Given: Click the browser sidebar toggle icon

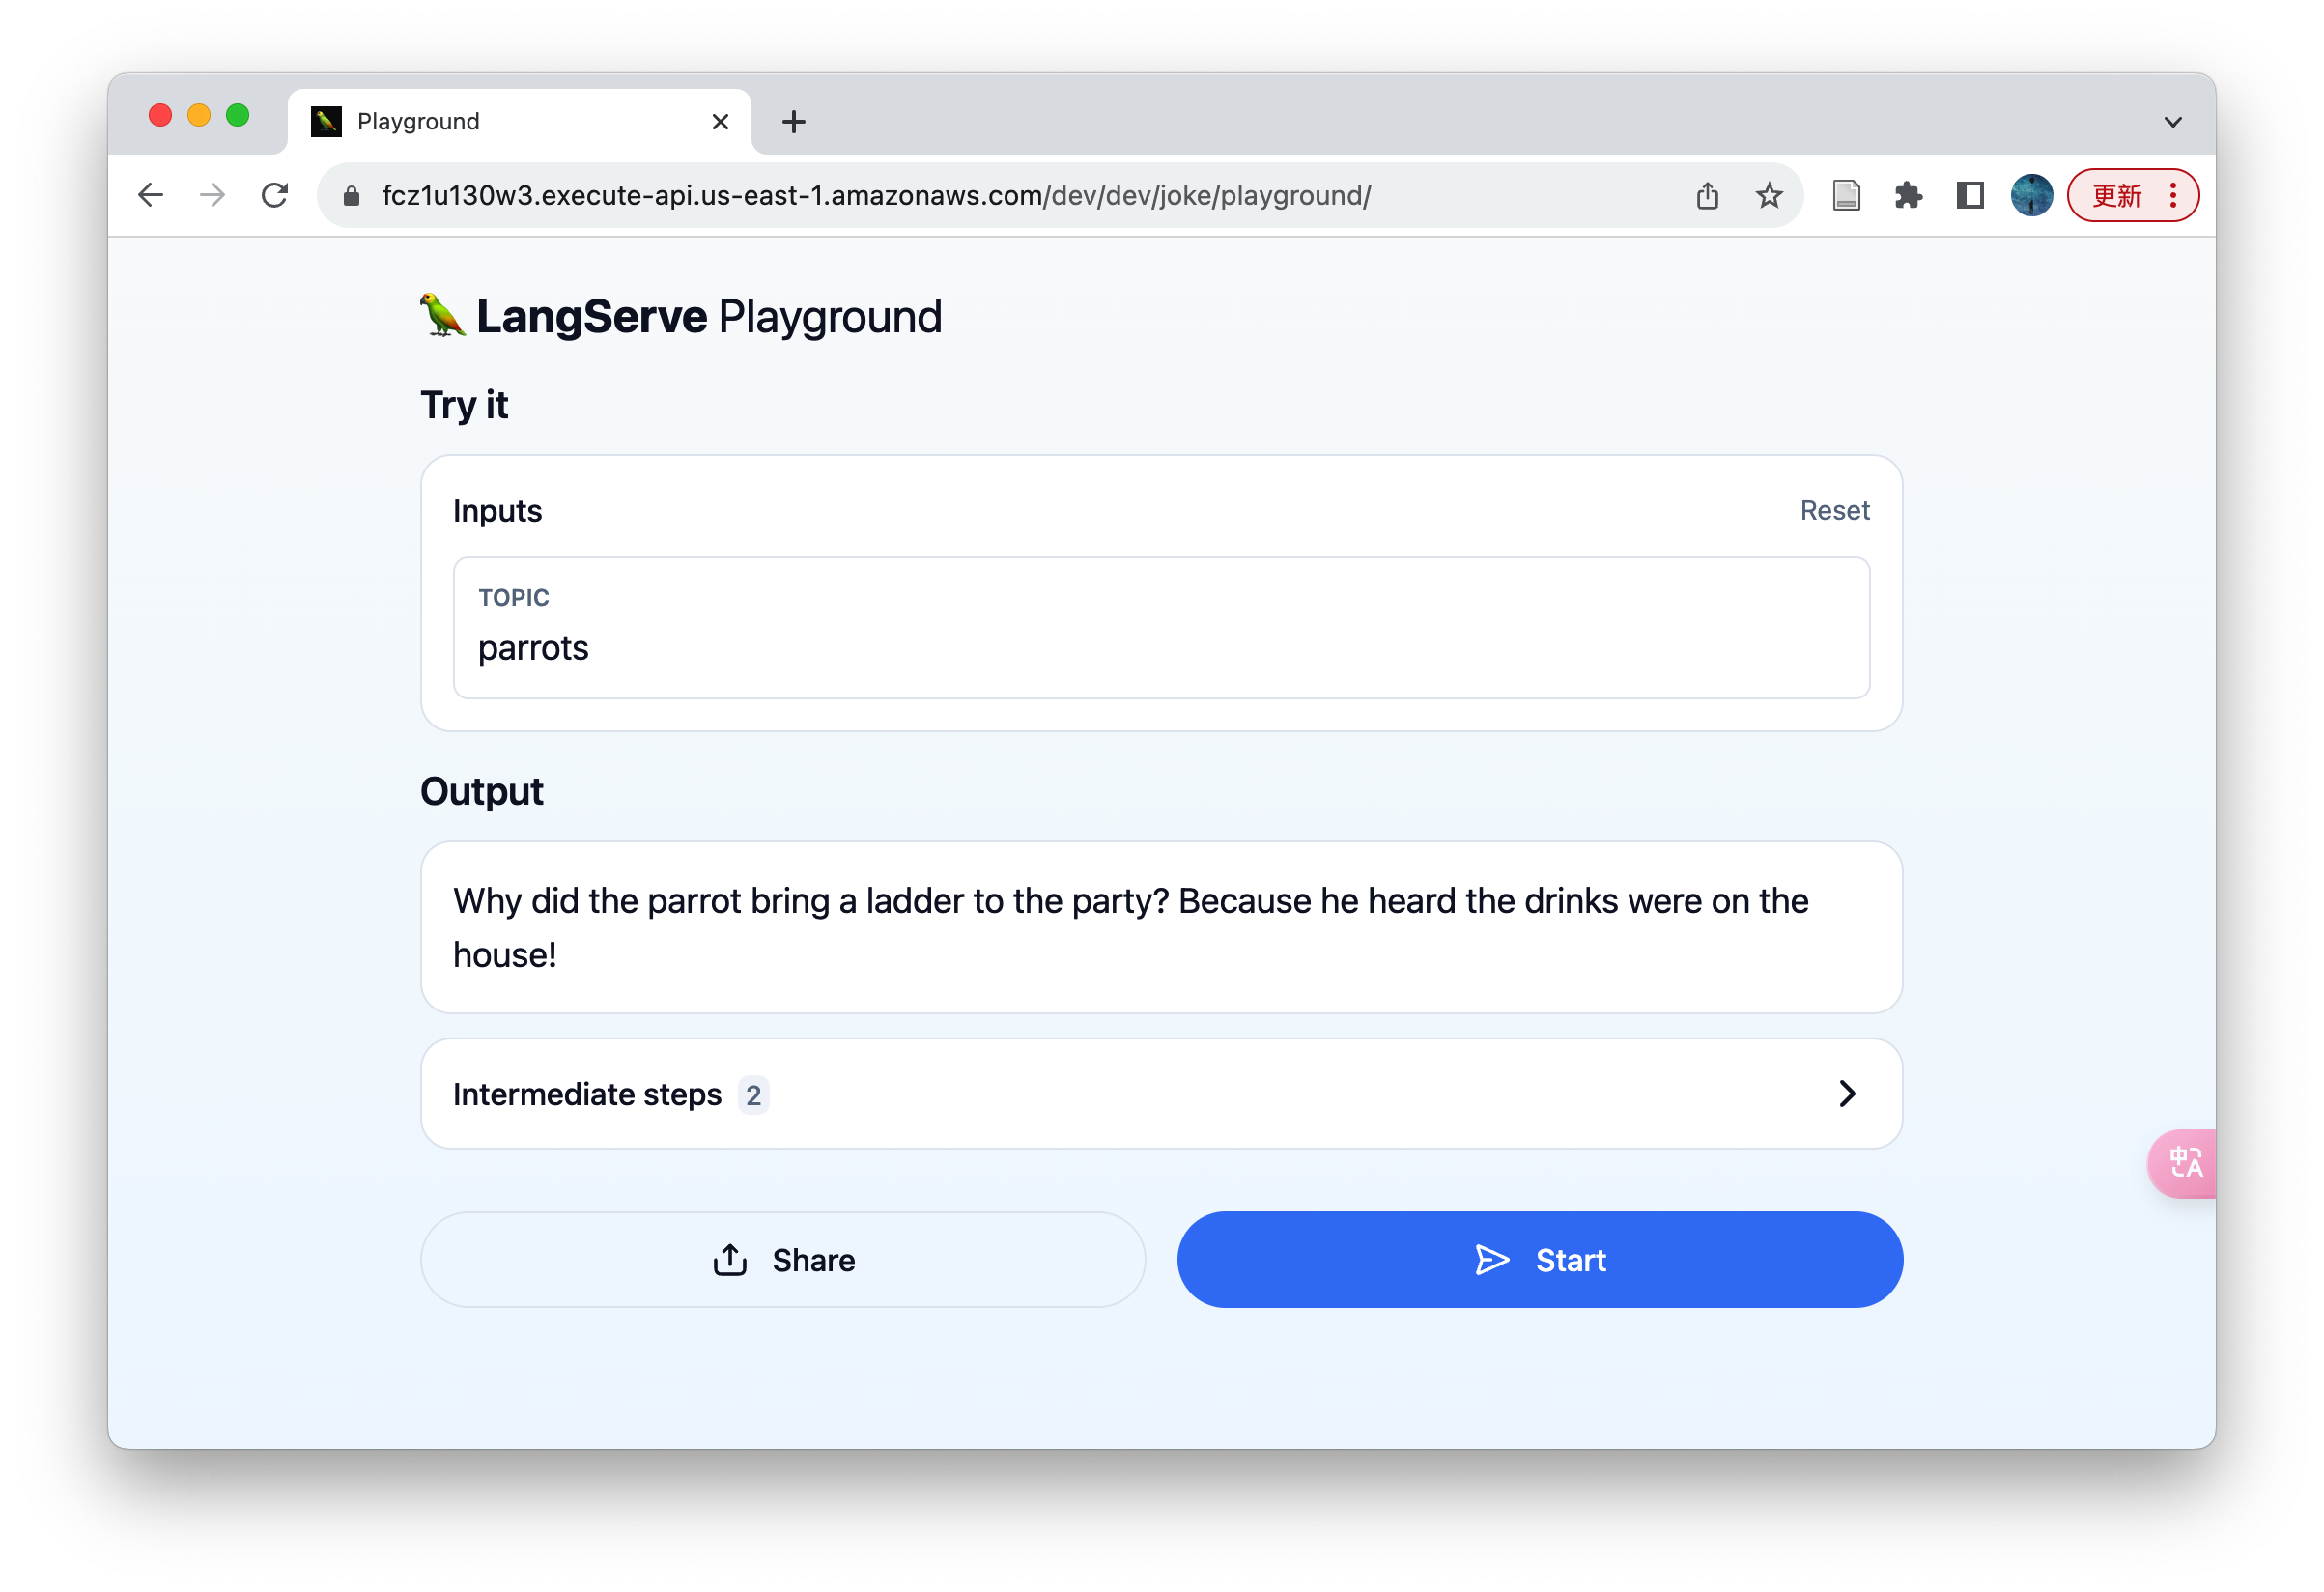Looking at the screenshot, I should [1974, 194].
